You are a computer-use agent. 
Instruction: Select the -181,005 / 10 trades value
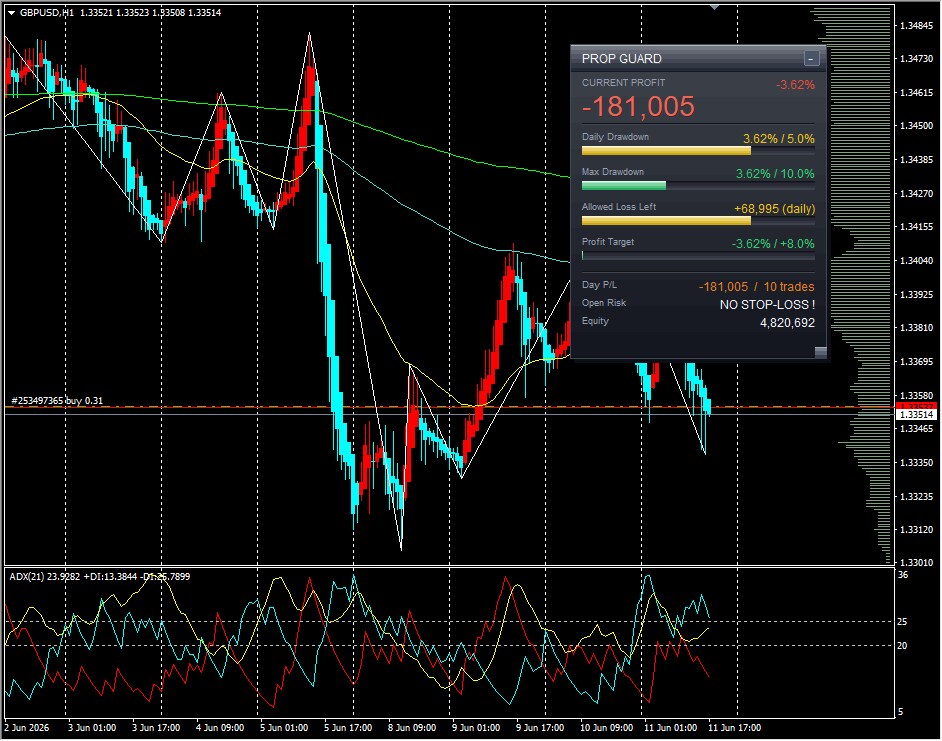[756, 287]
